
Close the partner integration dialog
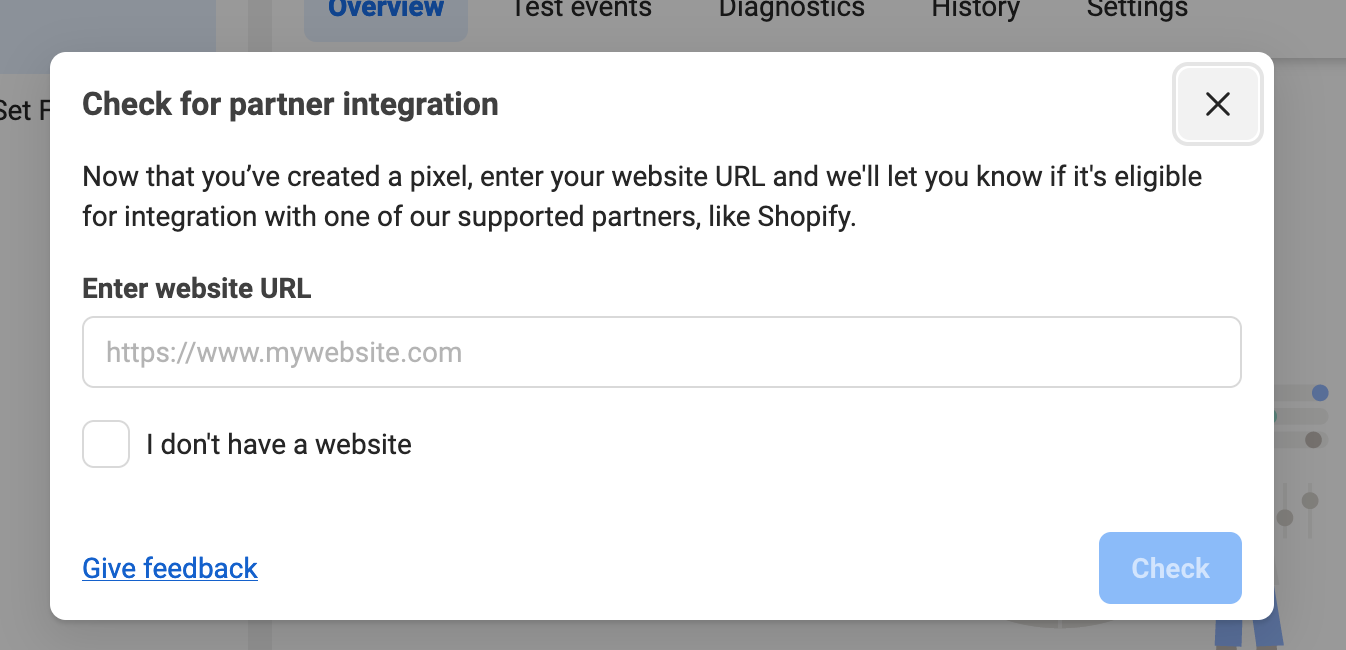(x=1217, y=104)
